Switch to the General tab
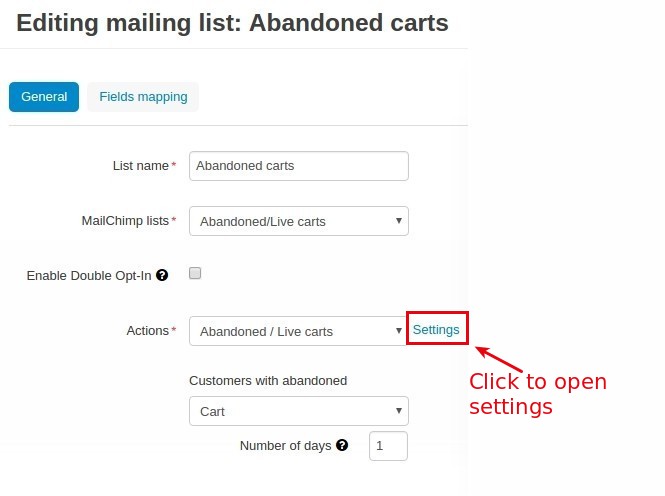The height and width of the screenshot is (496, 665). [44, 97]
